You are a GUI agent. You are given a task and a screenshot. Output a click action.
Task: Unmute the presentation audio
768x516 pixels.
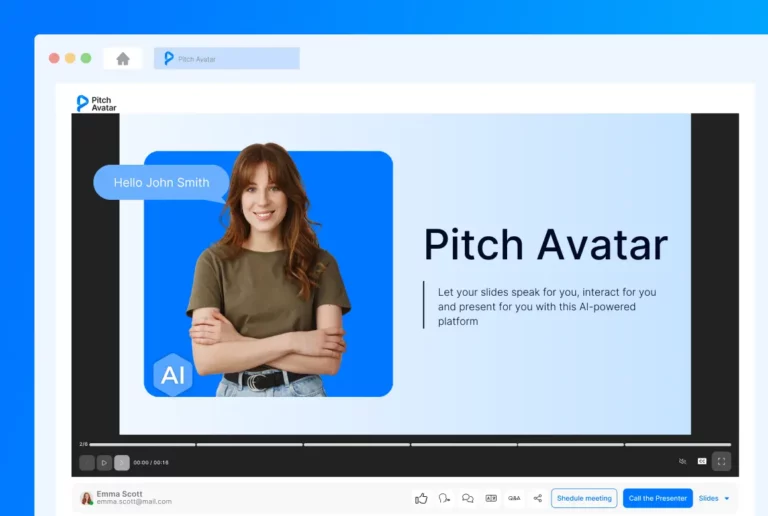click(x=682, y=461)
